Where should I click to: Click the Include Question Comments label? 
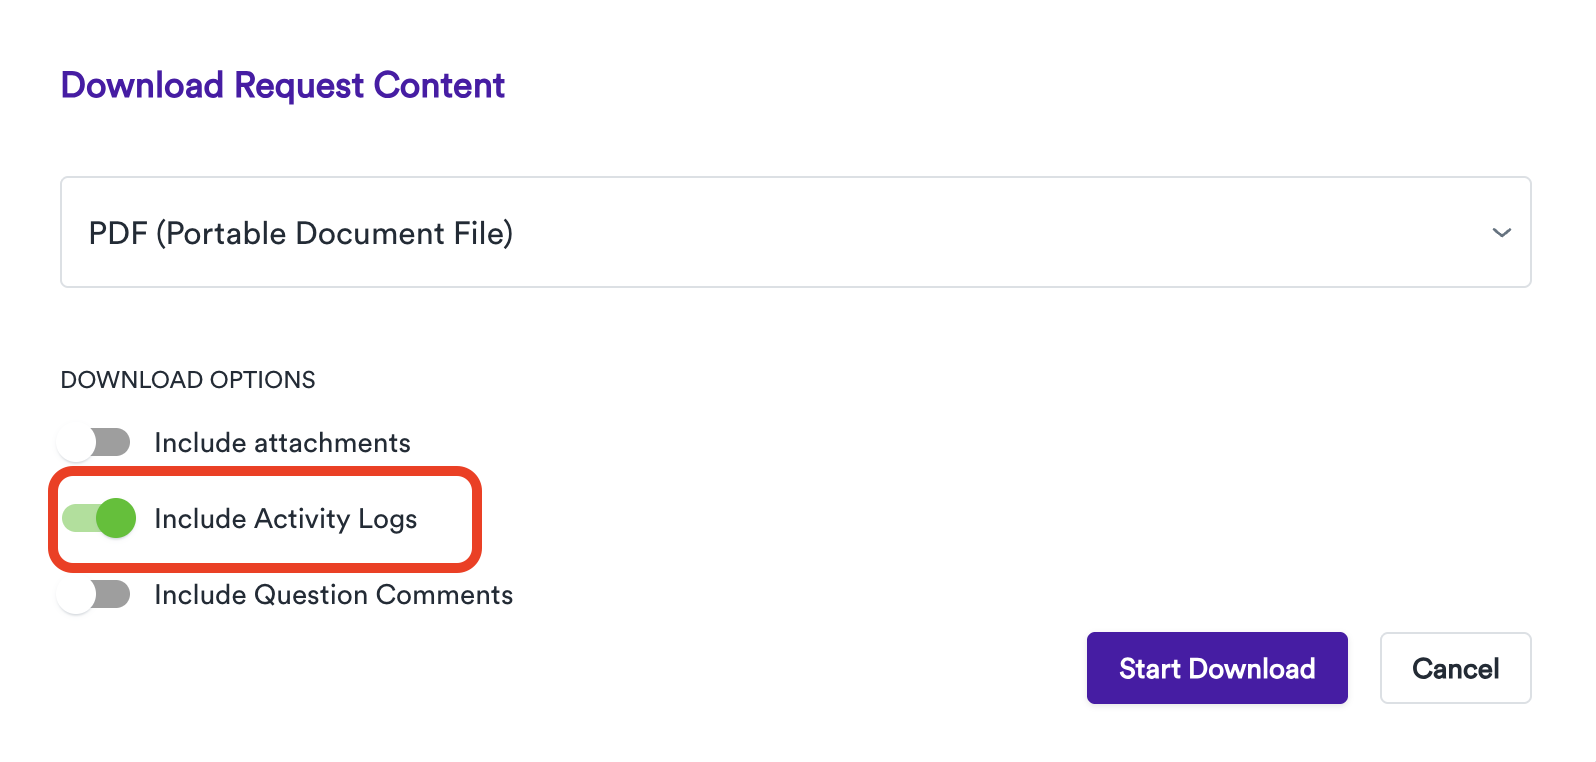pyautogui.click(x=333, y=594)
